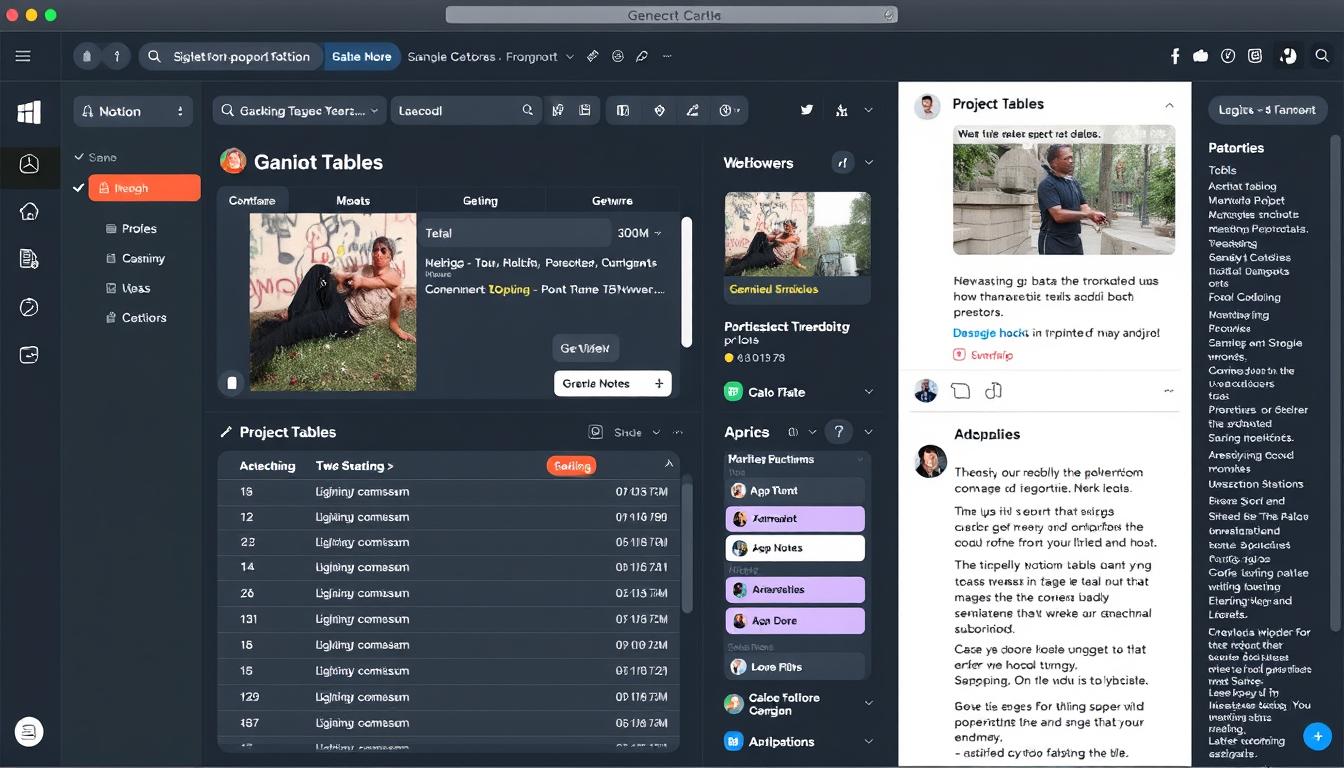The width and height of the screenshot is (1344, 768).
Task: Switch to the Contfare tab
Action: pos(252,201)
